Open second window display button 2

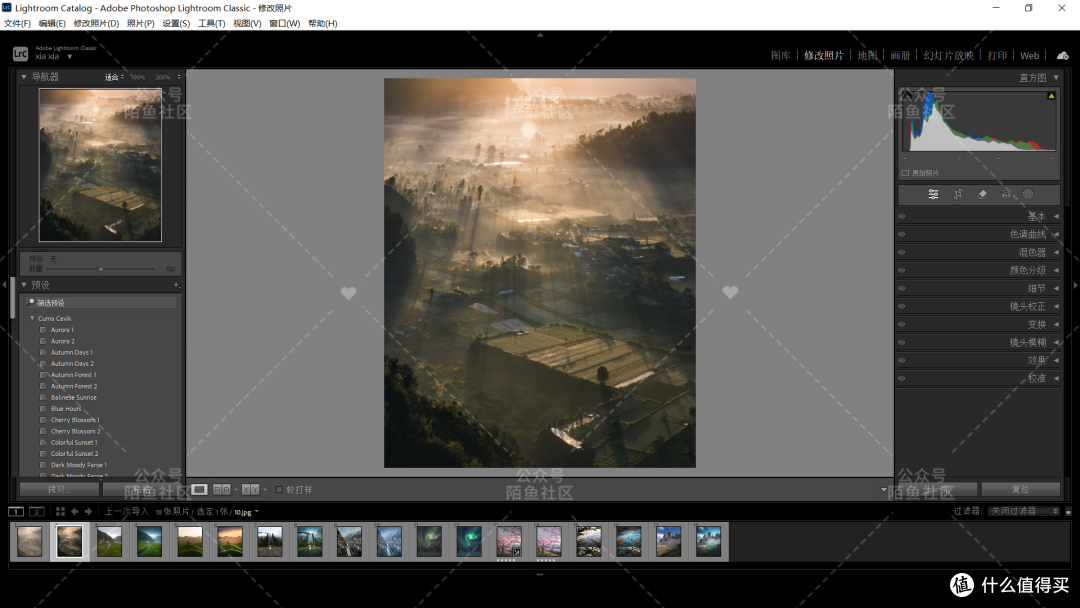click(37, 512)
